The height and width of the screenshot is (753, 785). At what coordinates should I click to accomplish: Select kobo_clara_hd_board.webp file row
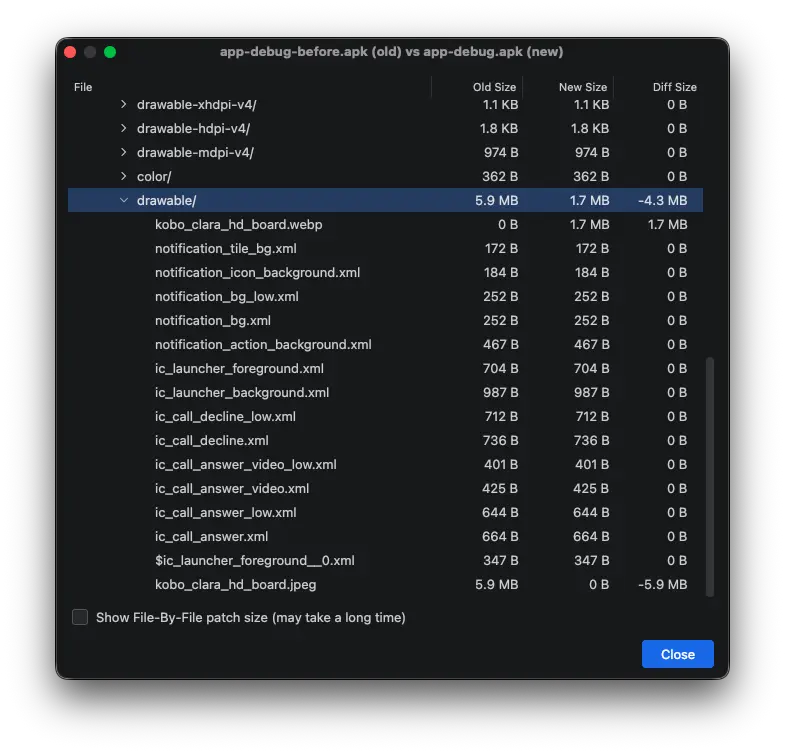(x=238, y=225)
